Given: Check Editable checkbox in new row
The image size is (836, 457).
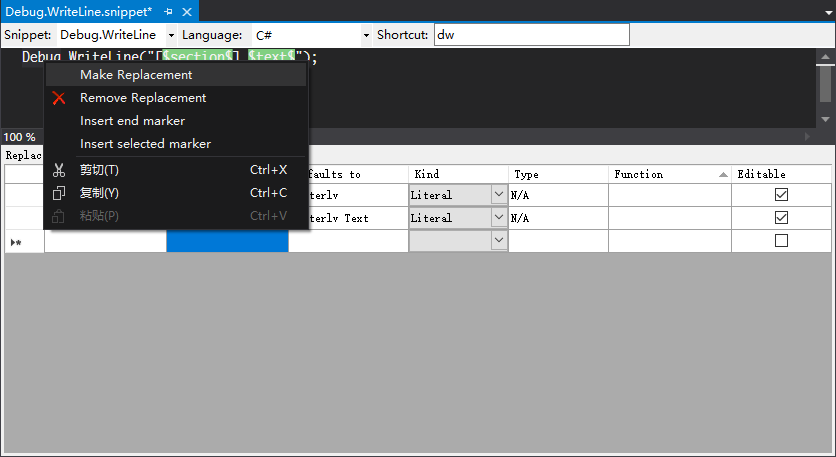Looking at the screenshot, I should coord(781,241).
